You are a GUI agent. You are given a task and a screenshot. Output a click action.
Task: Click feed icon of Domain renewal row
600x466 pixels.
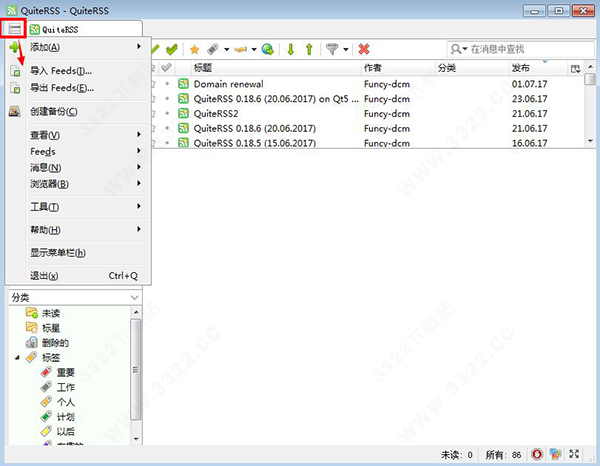184,83
